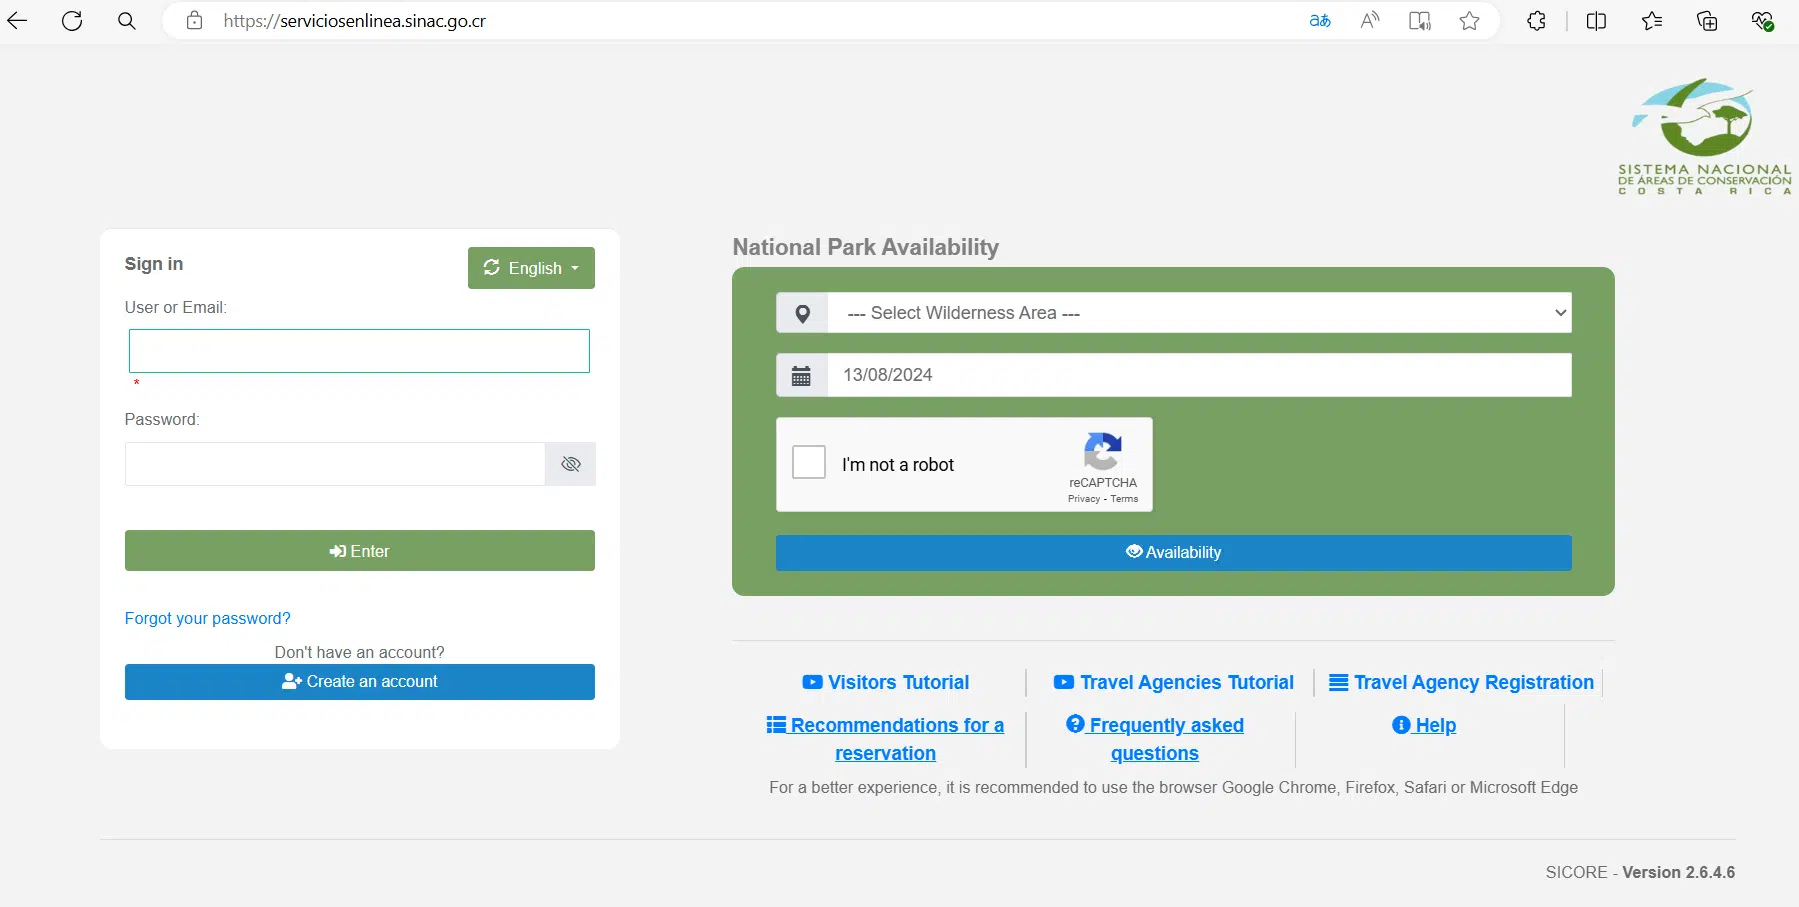Image resolution: width=1799 pixels, height=907 pixels.
Task: Open the browser Collections icon
Action: (1707, 21)
